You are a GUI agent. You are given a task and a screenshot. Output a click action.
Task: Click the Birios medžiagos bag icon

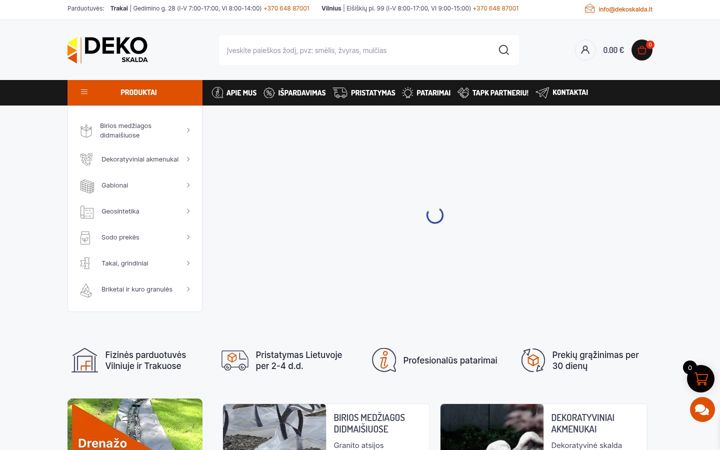[86, 131]
